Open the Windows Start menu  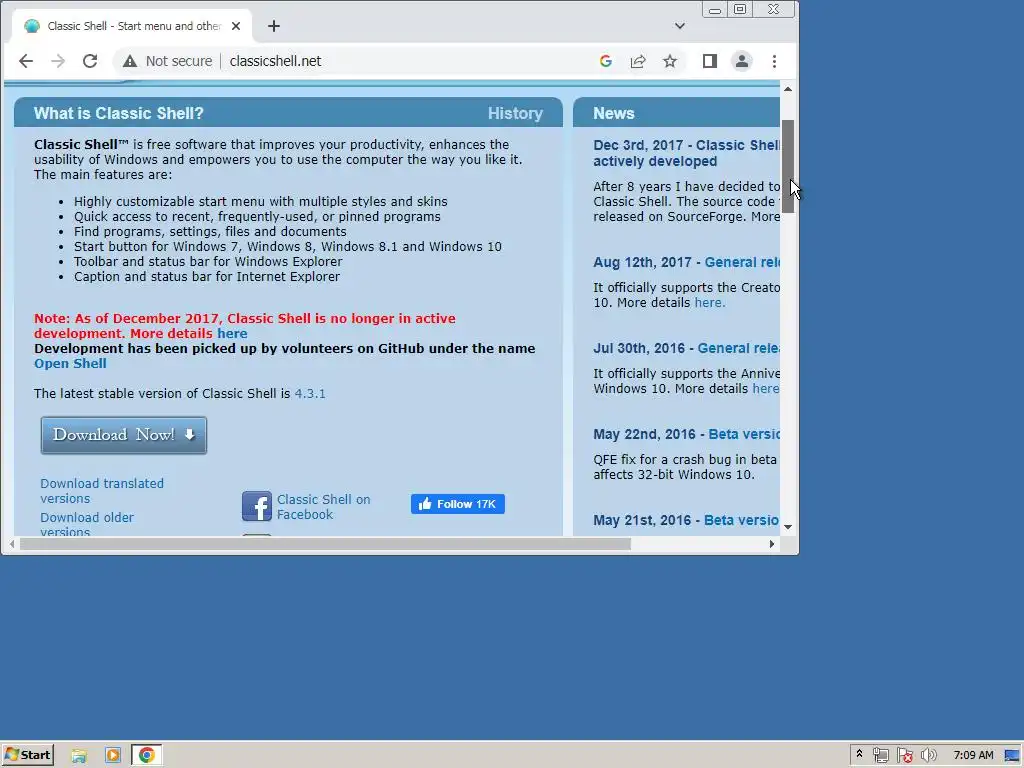point(27,755)
